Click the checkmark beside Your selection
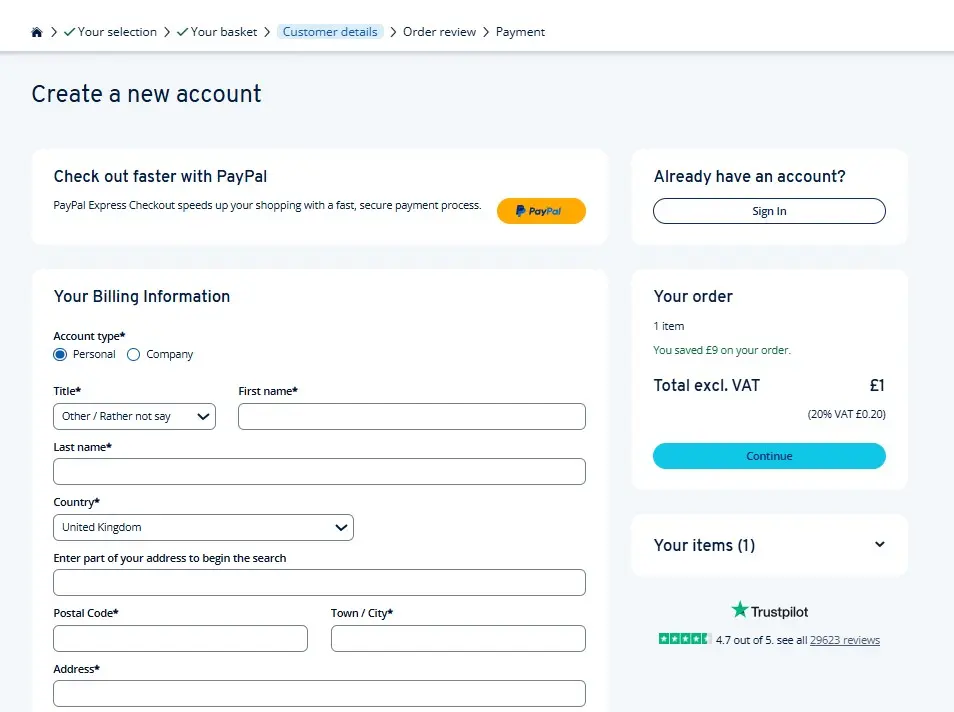Image resolution: width=954 pixels, height=712 pixels. [69, 31]
